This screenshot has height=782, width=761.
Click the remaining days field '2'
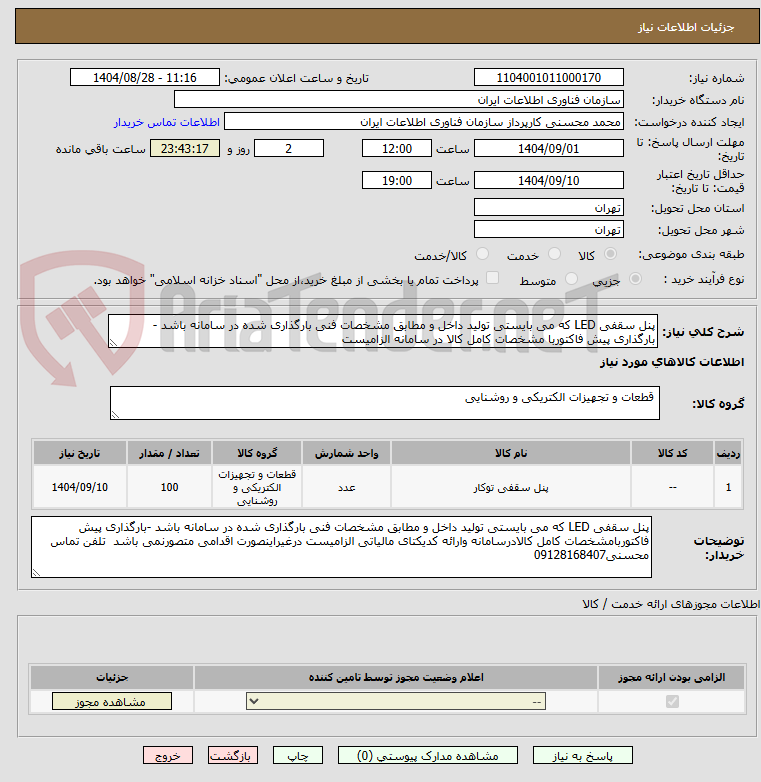[289, 149]
